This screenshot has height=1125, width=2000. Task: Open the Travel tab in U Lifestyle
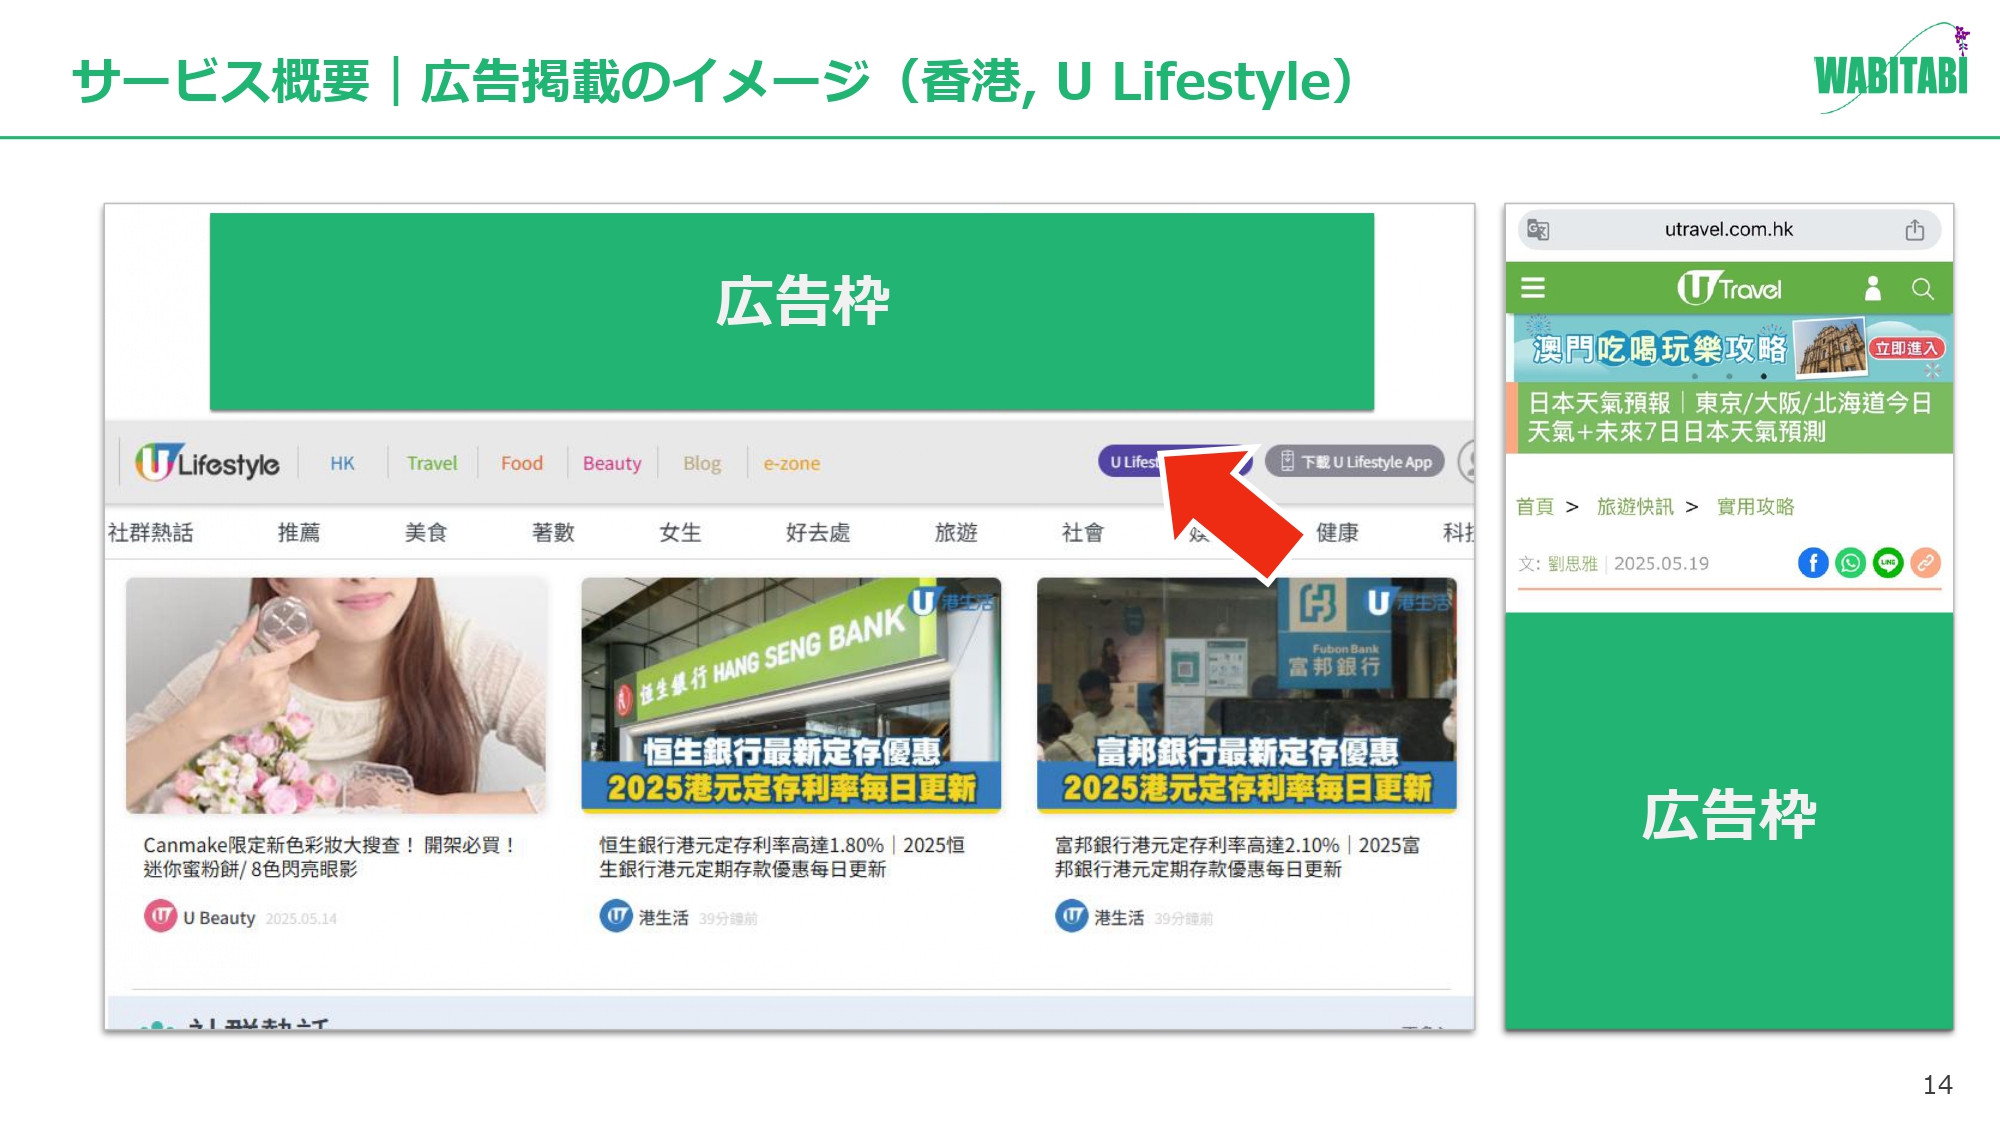pos(431,463)
